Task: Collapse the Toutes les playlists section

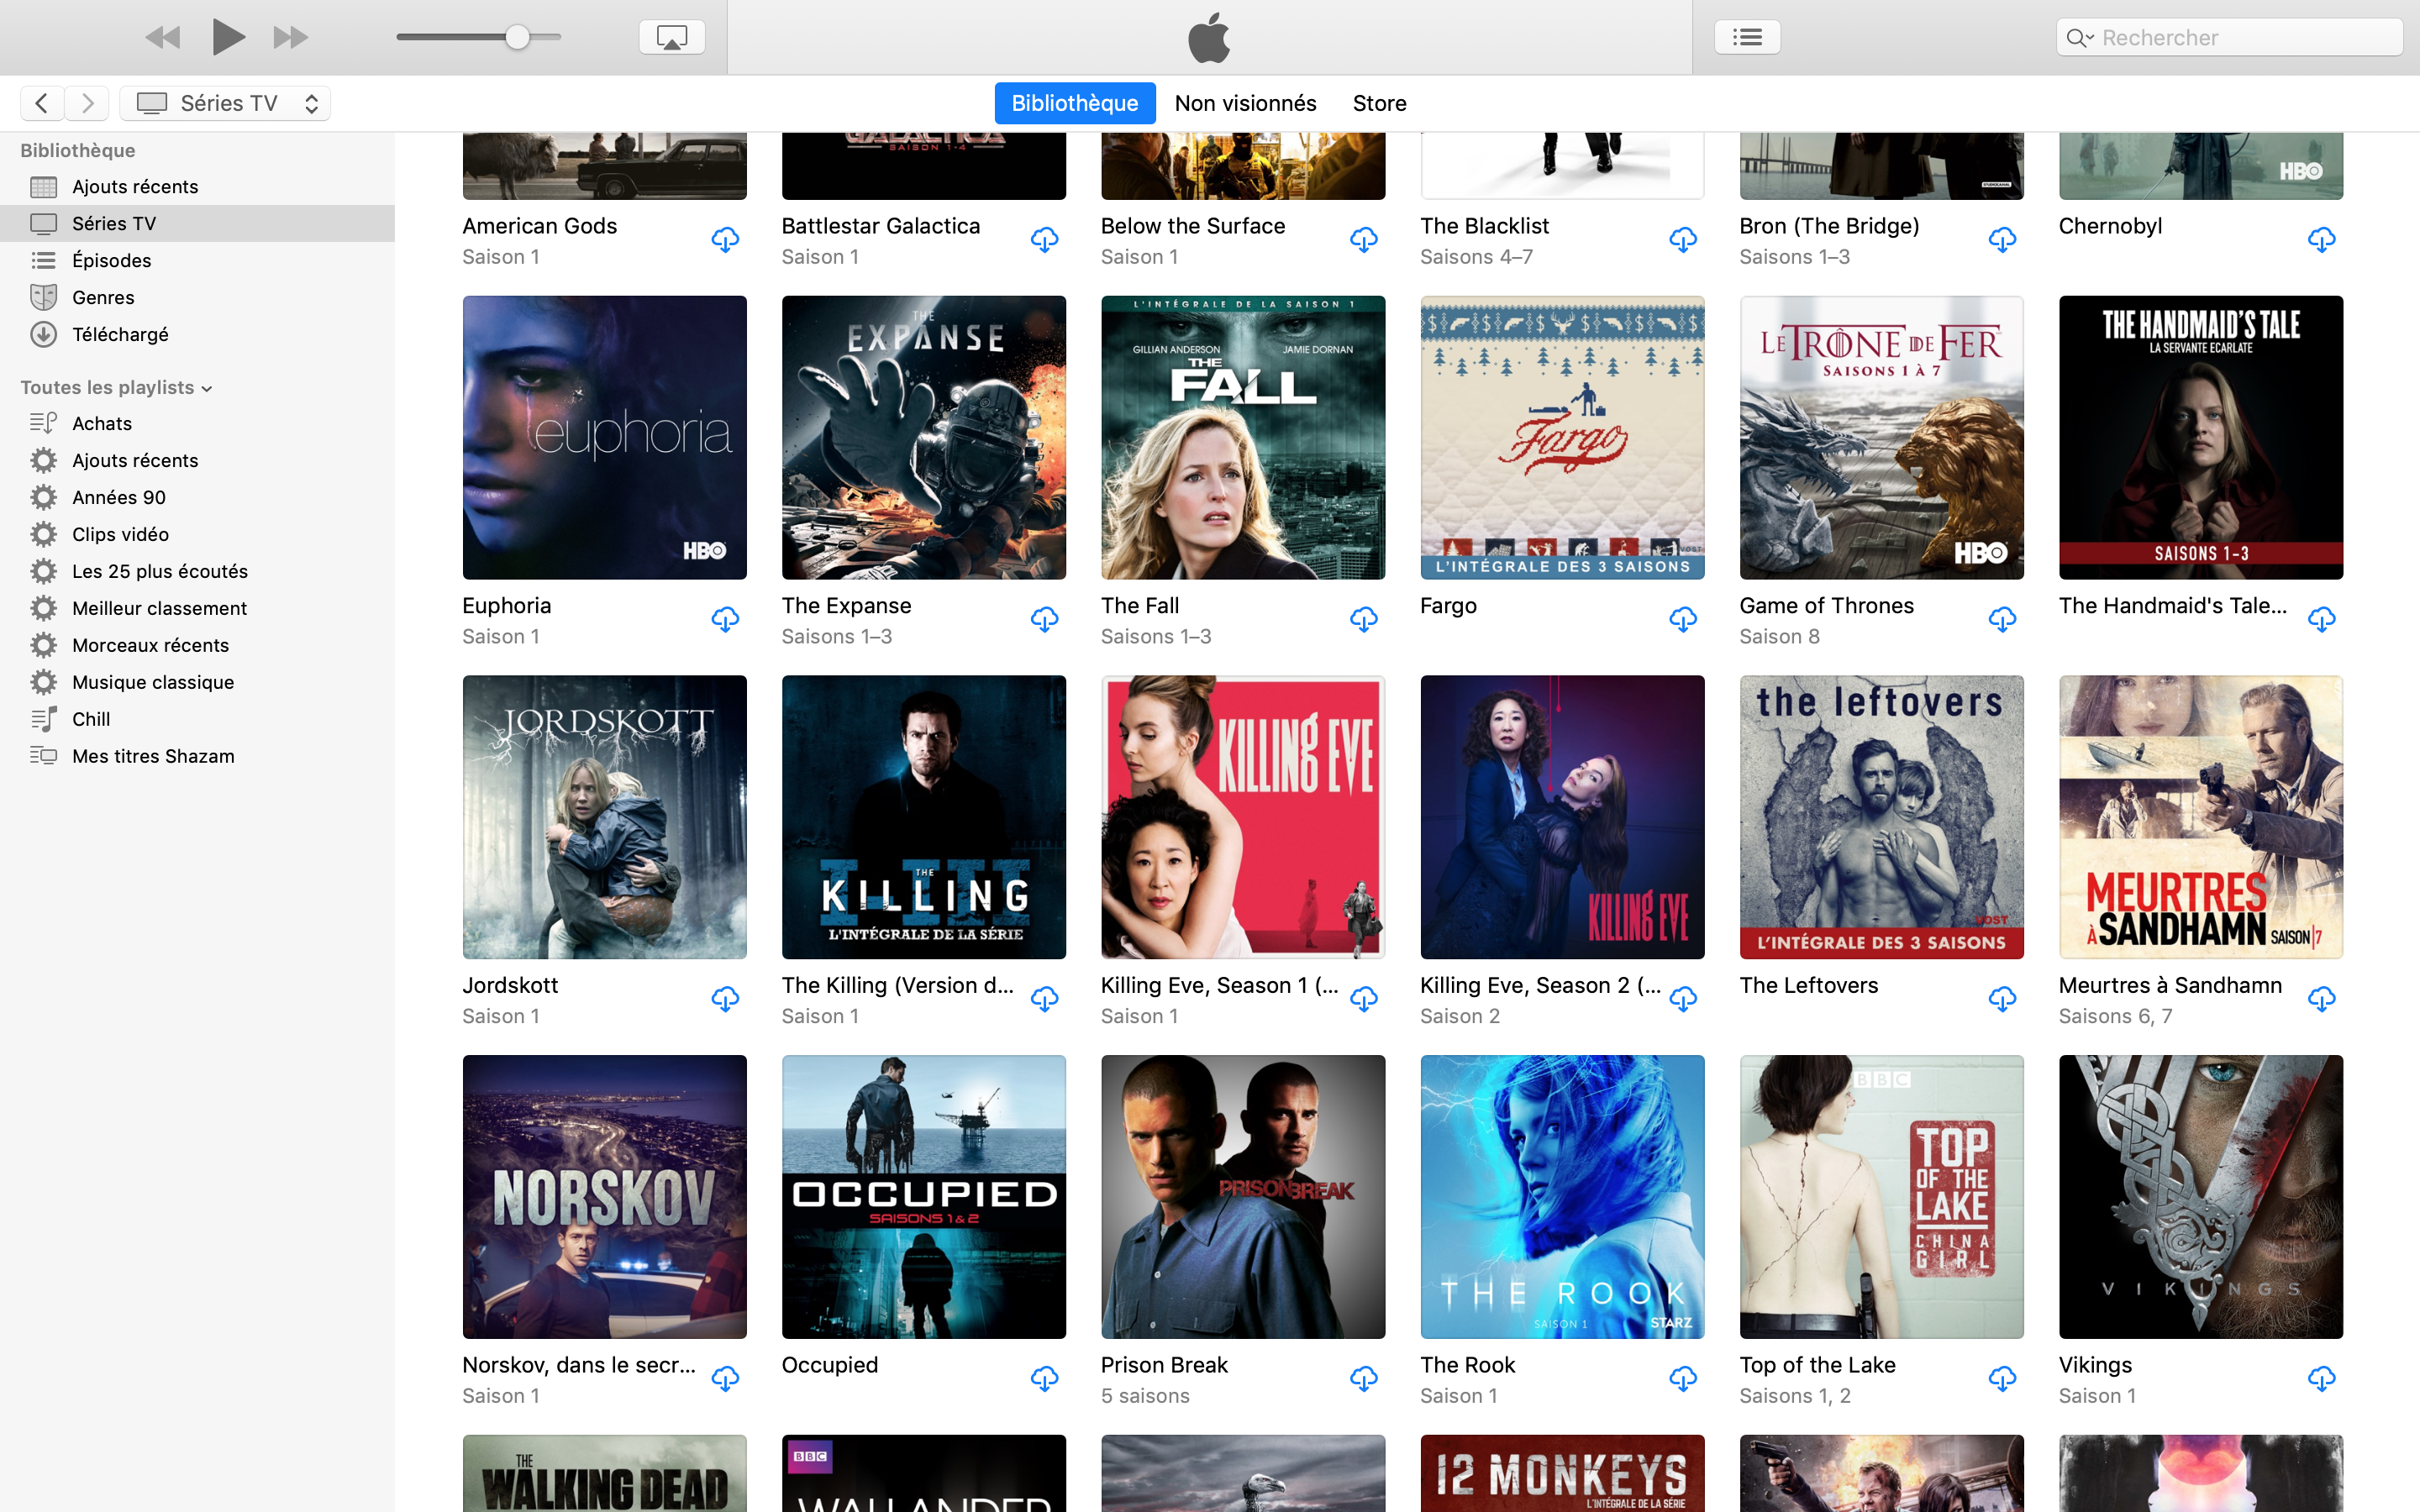Action: pyautogui.click(x=207, y=389)
